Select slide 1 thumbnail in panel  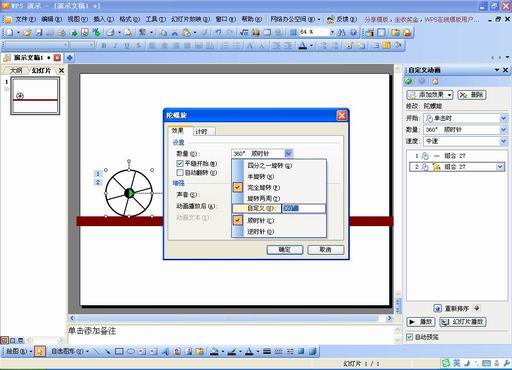35,96
